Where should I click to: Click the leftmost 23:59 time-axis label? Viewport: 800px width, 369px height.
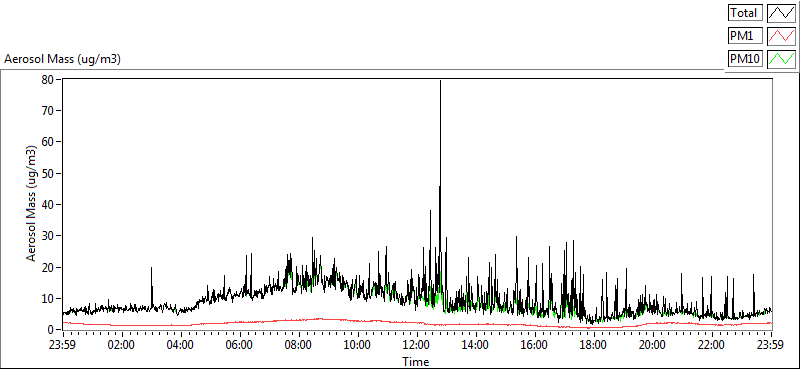coord(62,345)
